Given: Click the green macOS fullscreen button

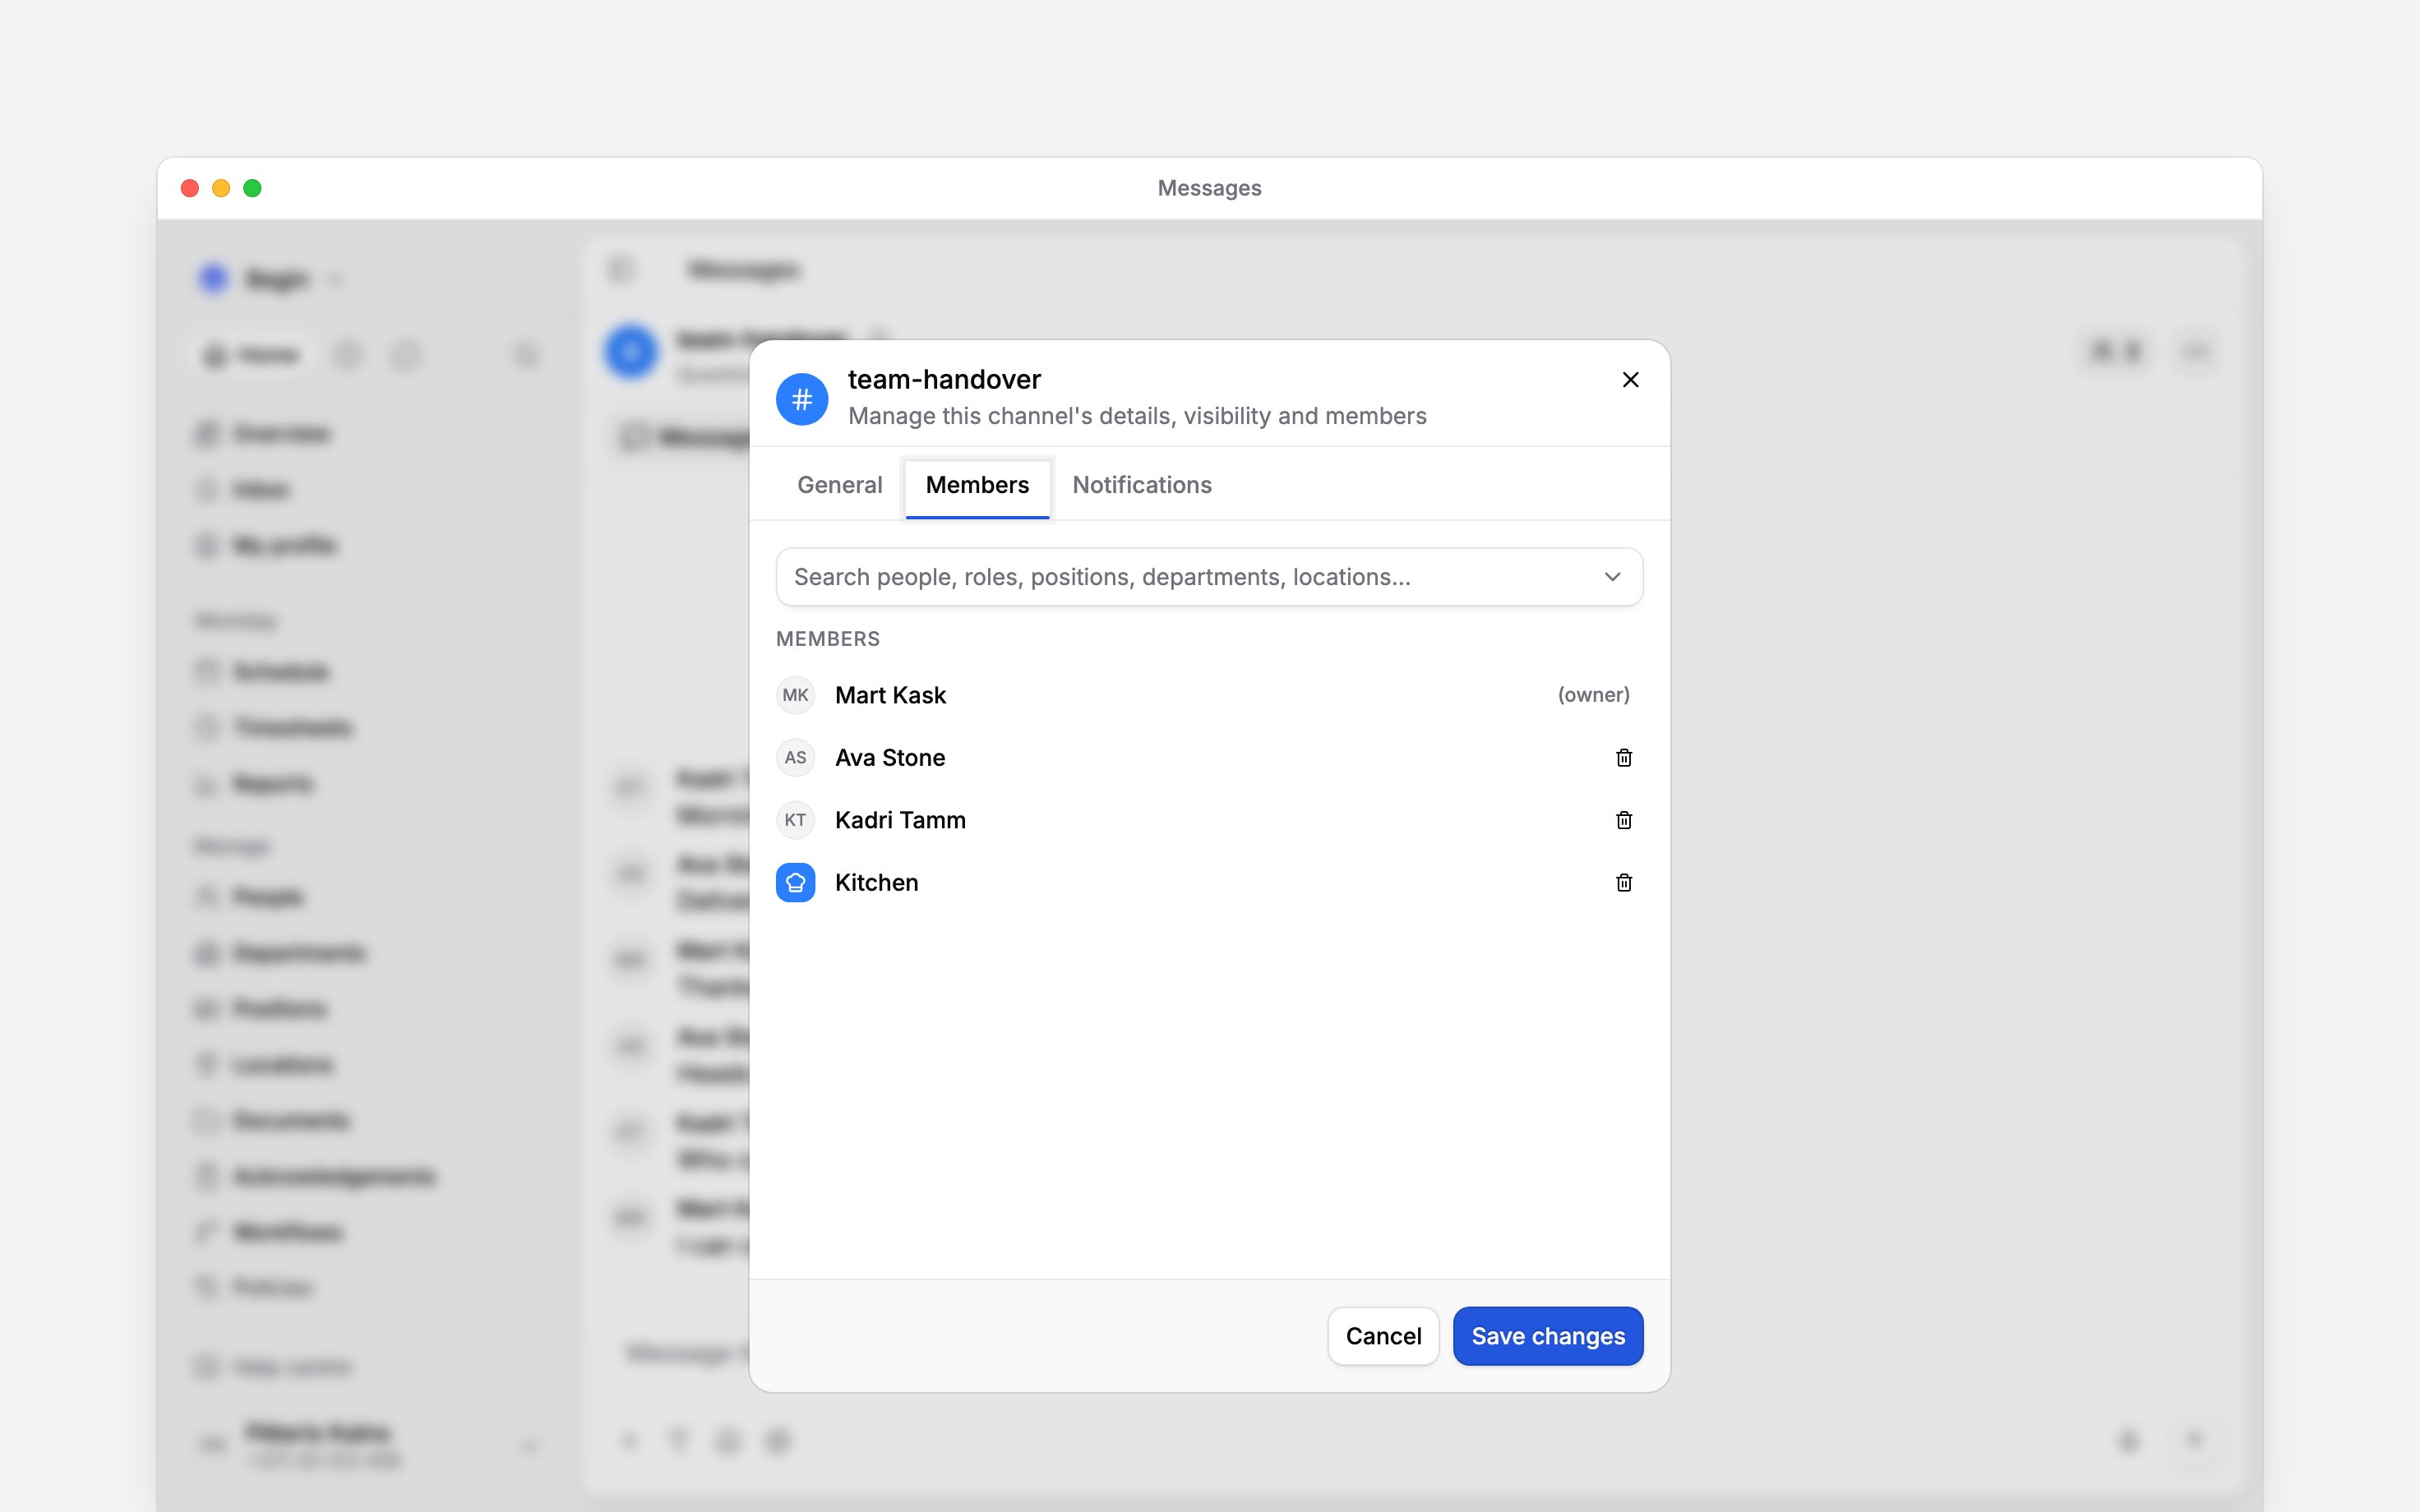Looking at the screenshot, I should pyautogui.click(x=253, y=188).
